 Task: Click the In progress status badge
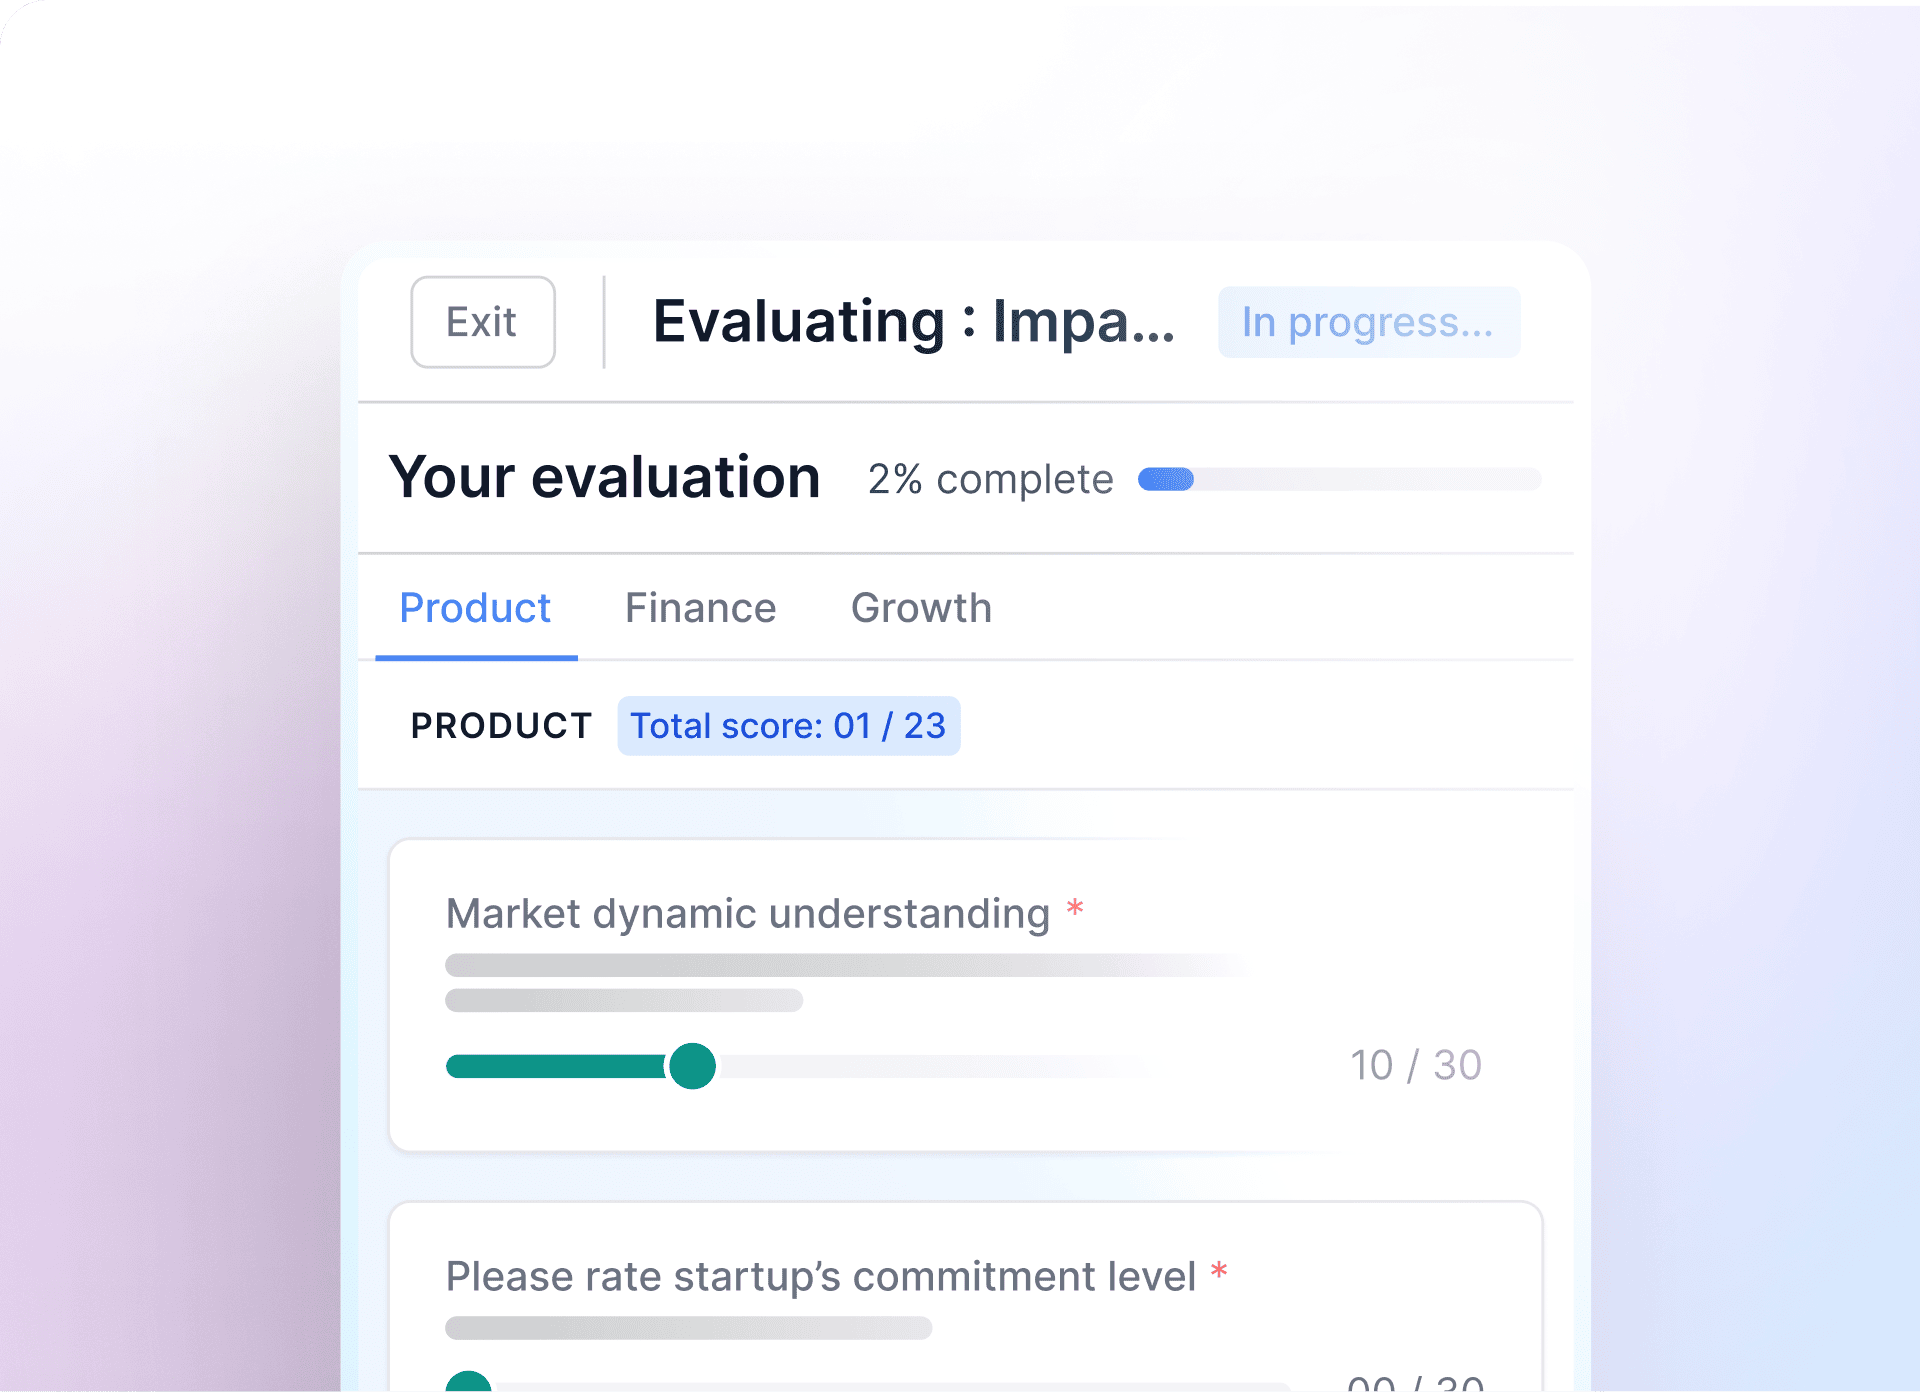[1367, 322]
